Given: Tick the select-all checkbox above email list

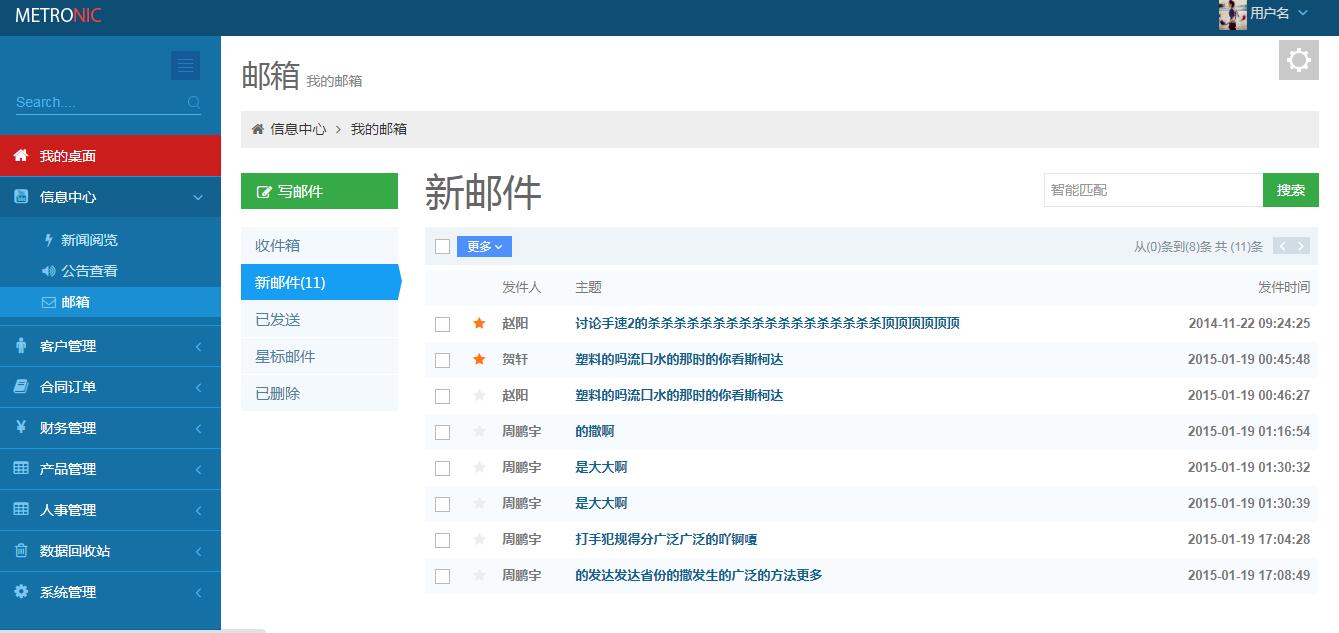Looking at the screenshot, I should 442,247.
